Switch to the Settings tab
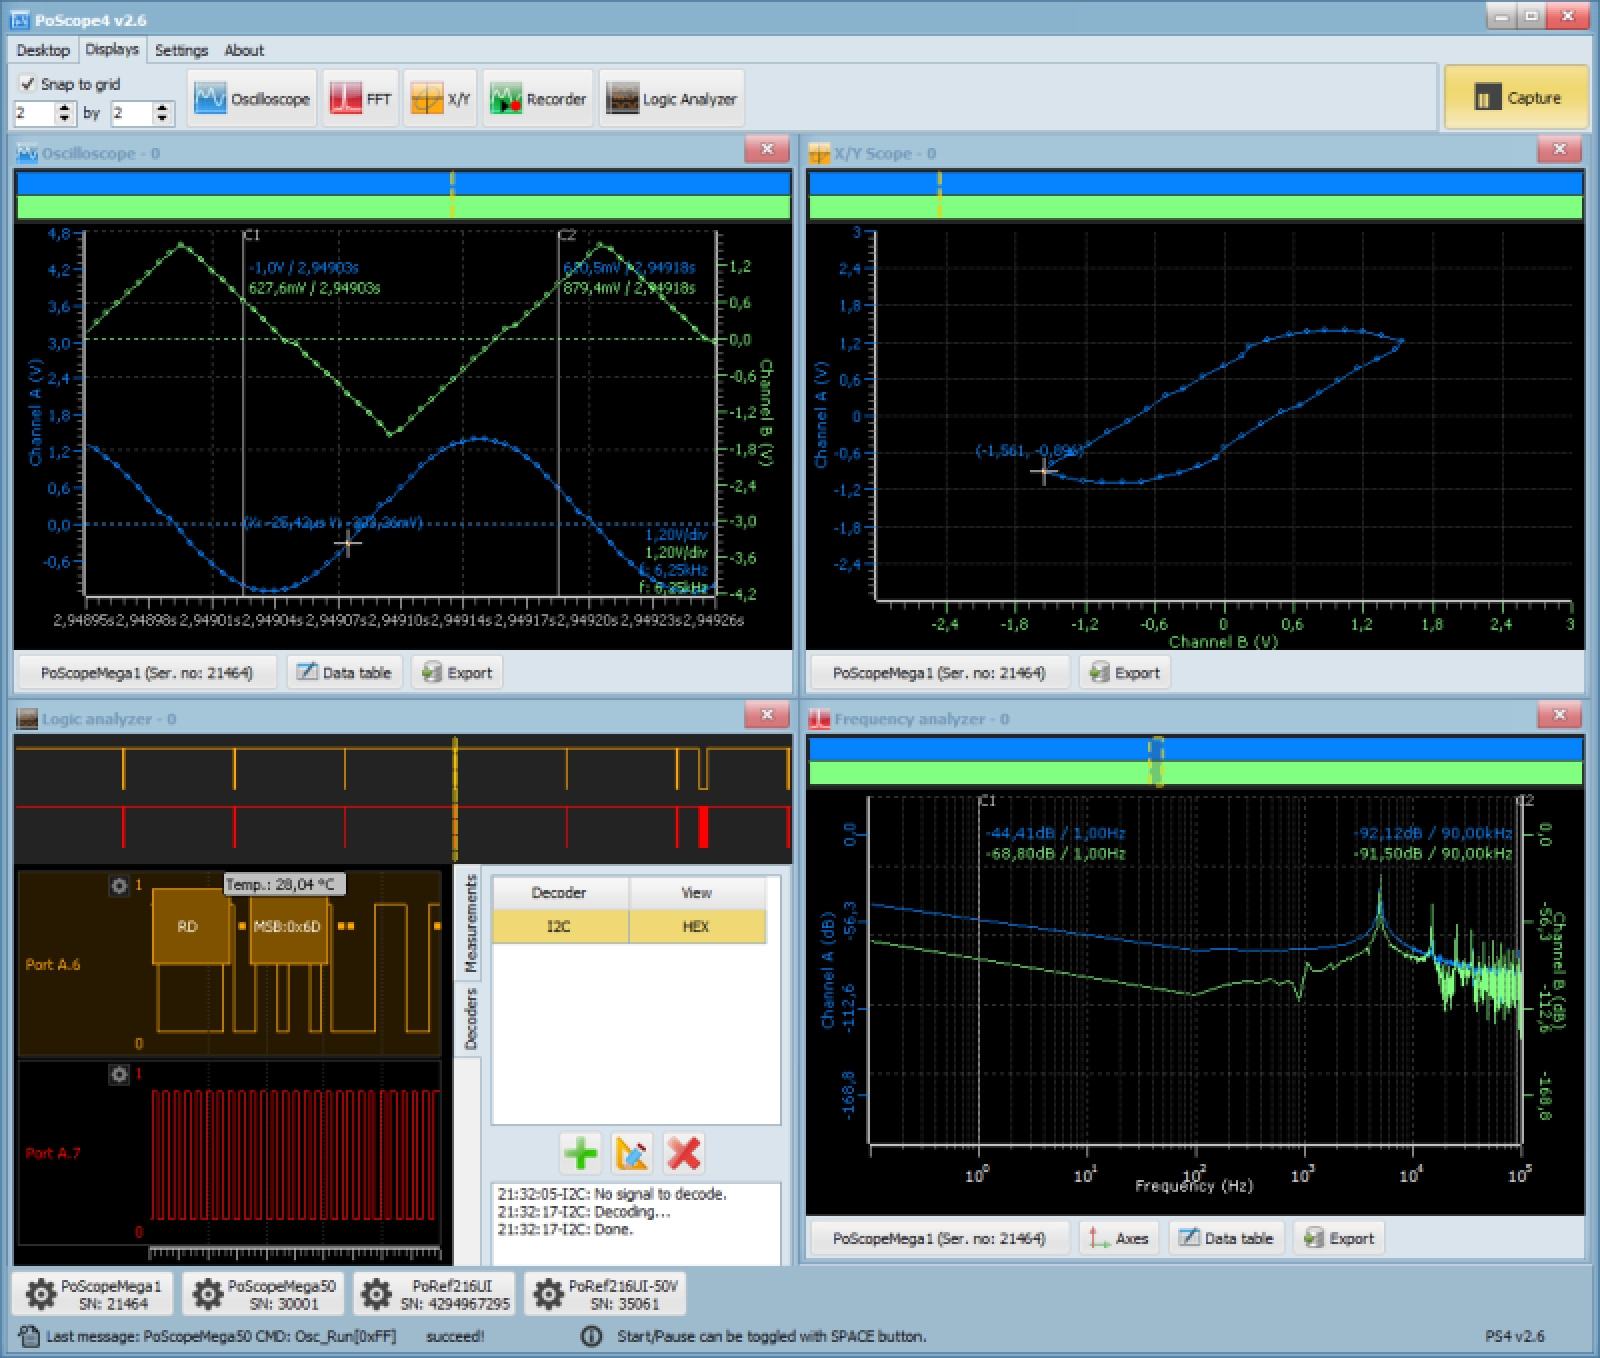 click(181, 50)
